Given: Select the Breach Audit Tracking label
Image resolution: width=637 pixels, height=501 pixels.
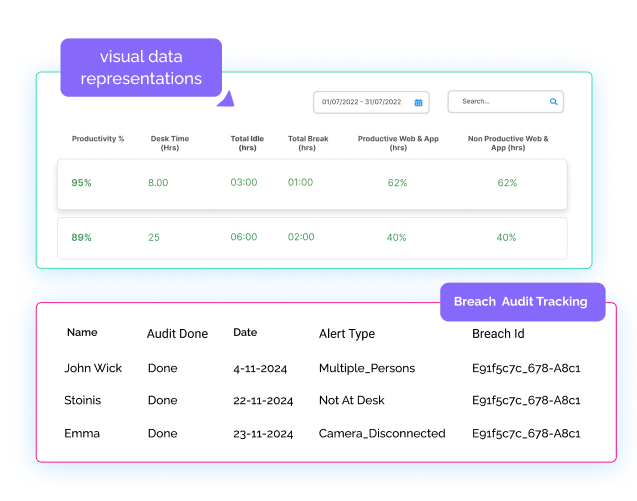Looking at the screenshot, I should click(522, 301).
